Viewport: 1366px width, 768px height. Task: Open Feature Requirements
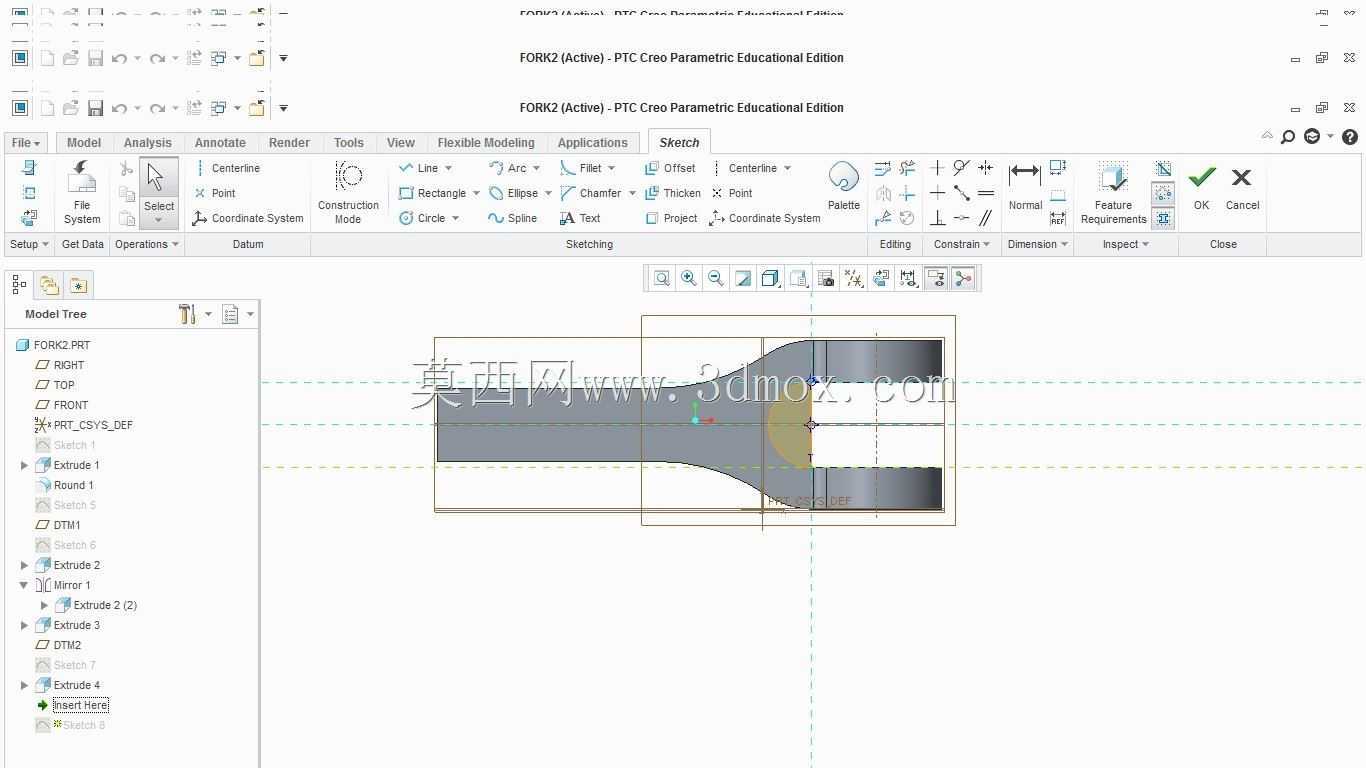click(x=1113, y=193)
